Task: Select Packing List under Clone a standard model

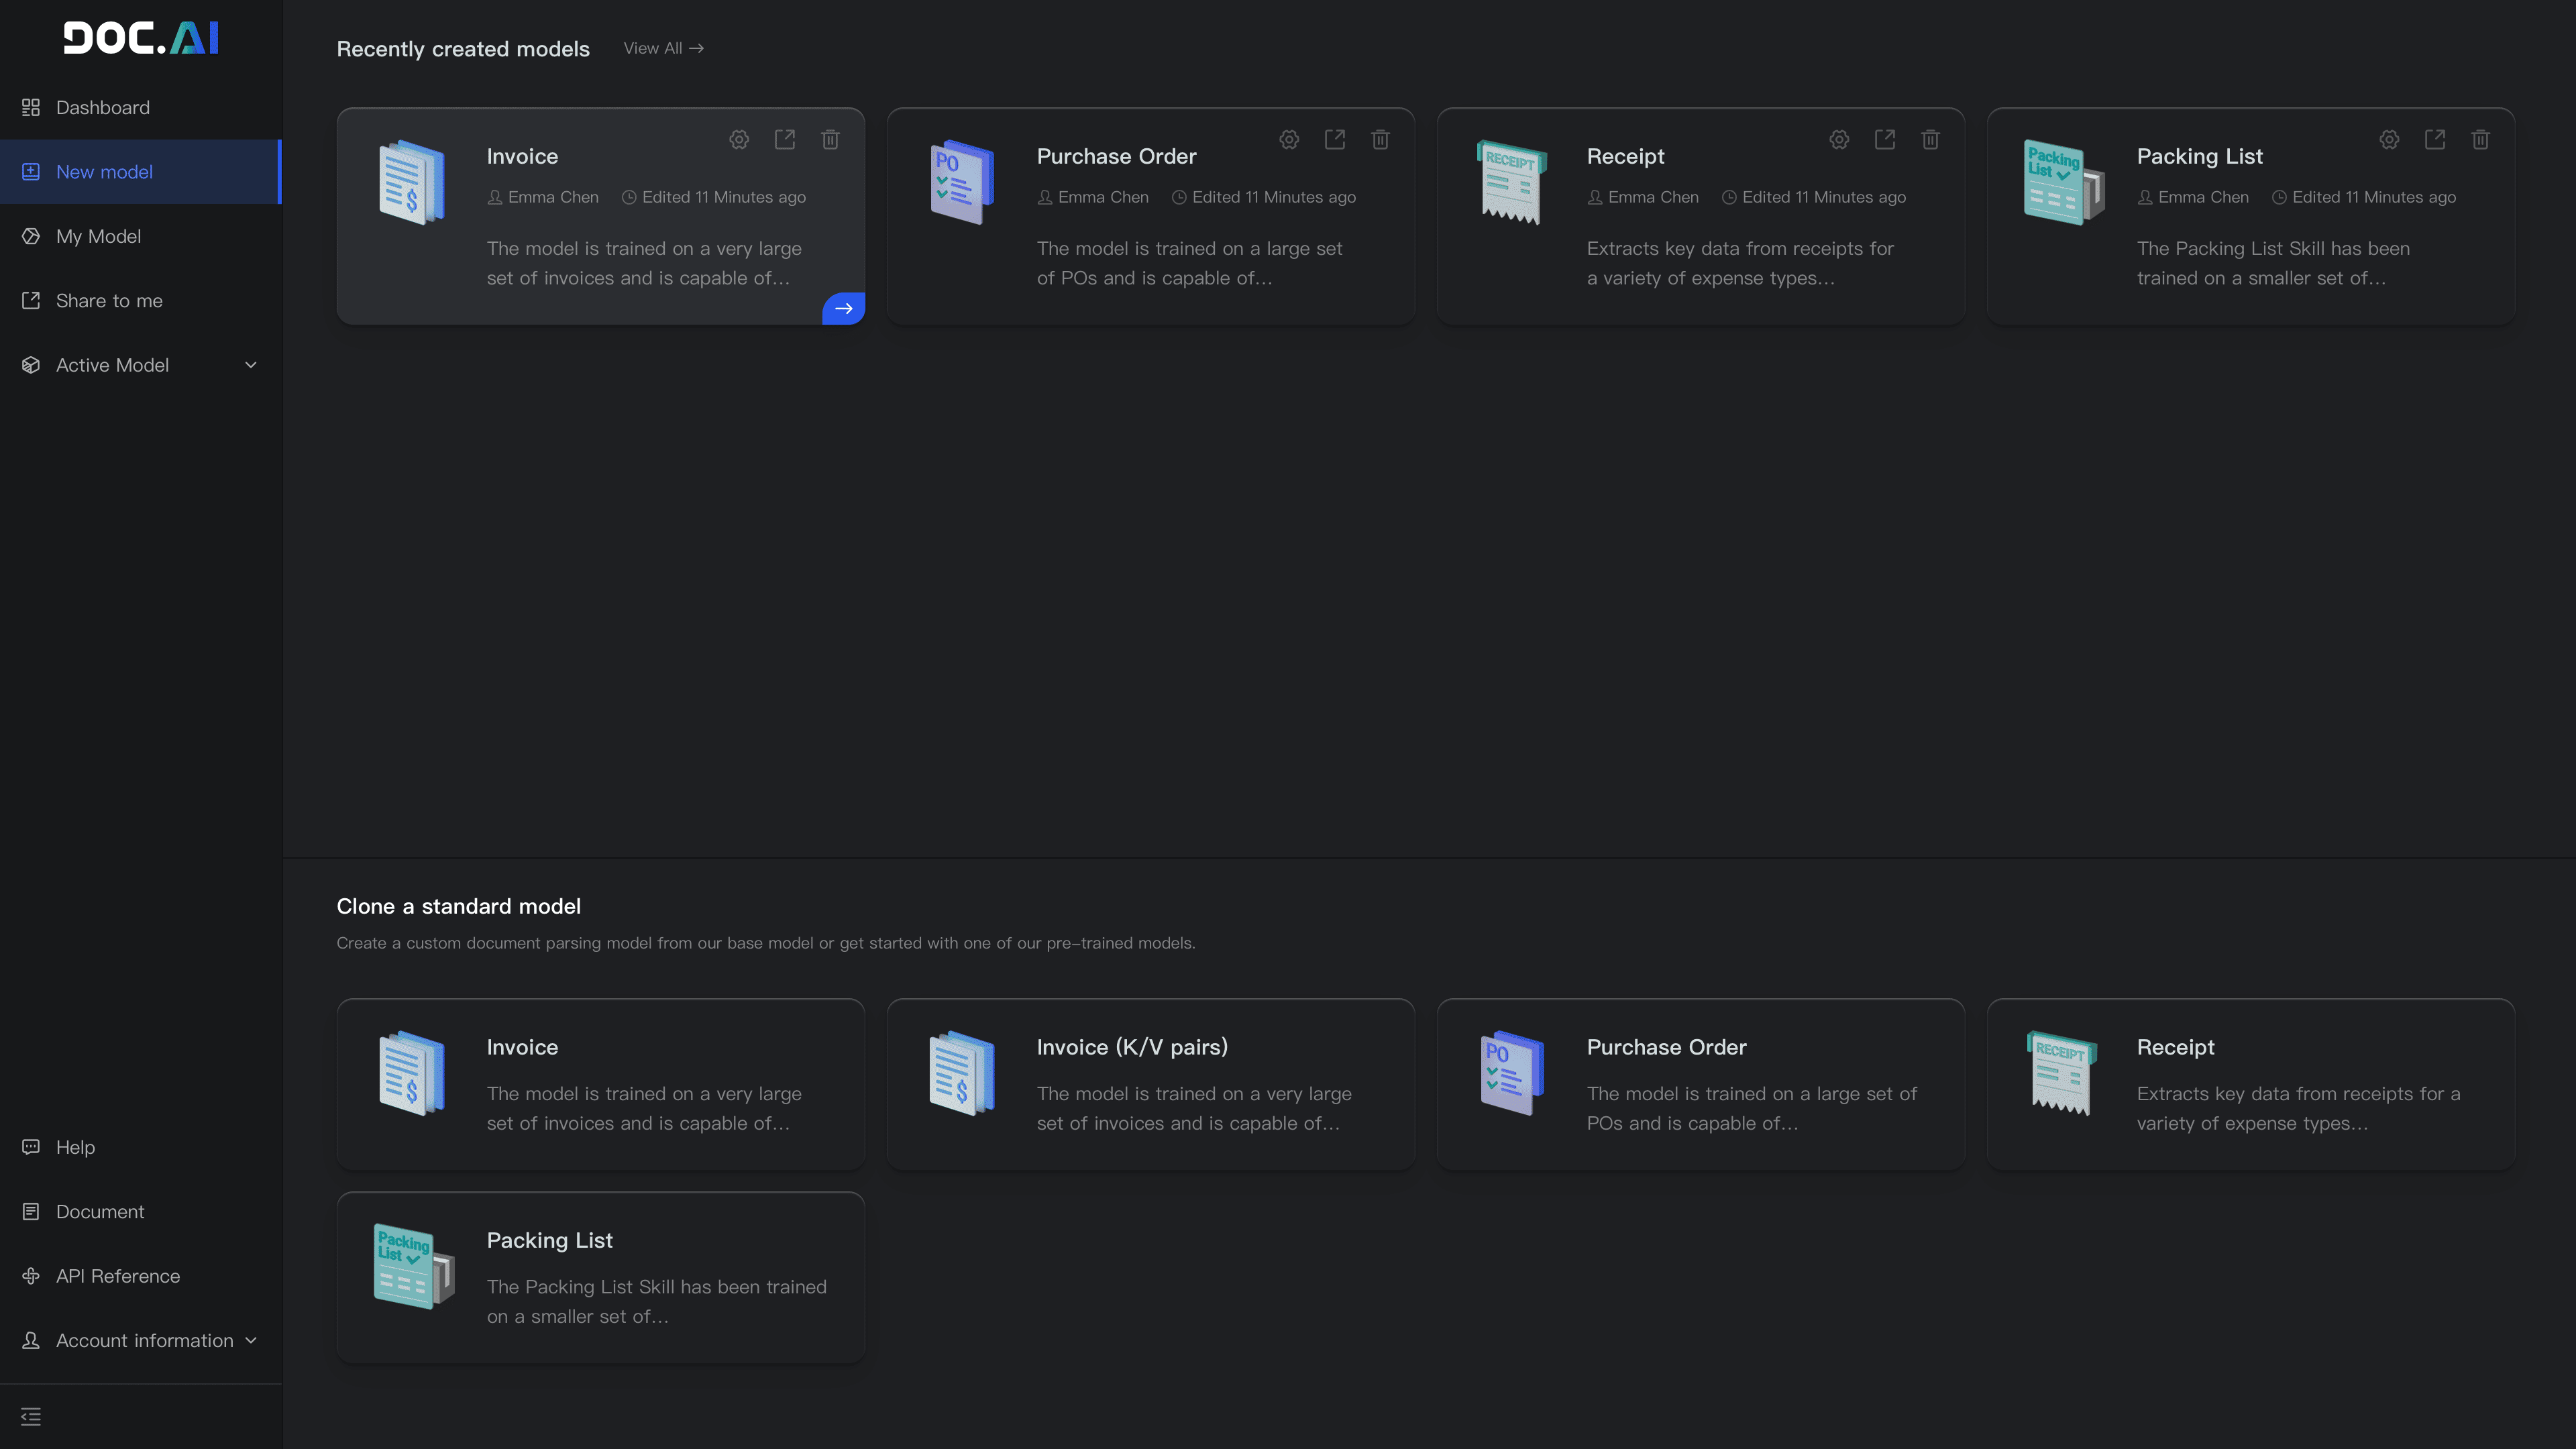Action: 600,1277
